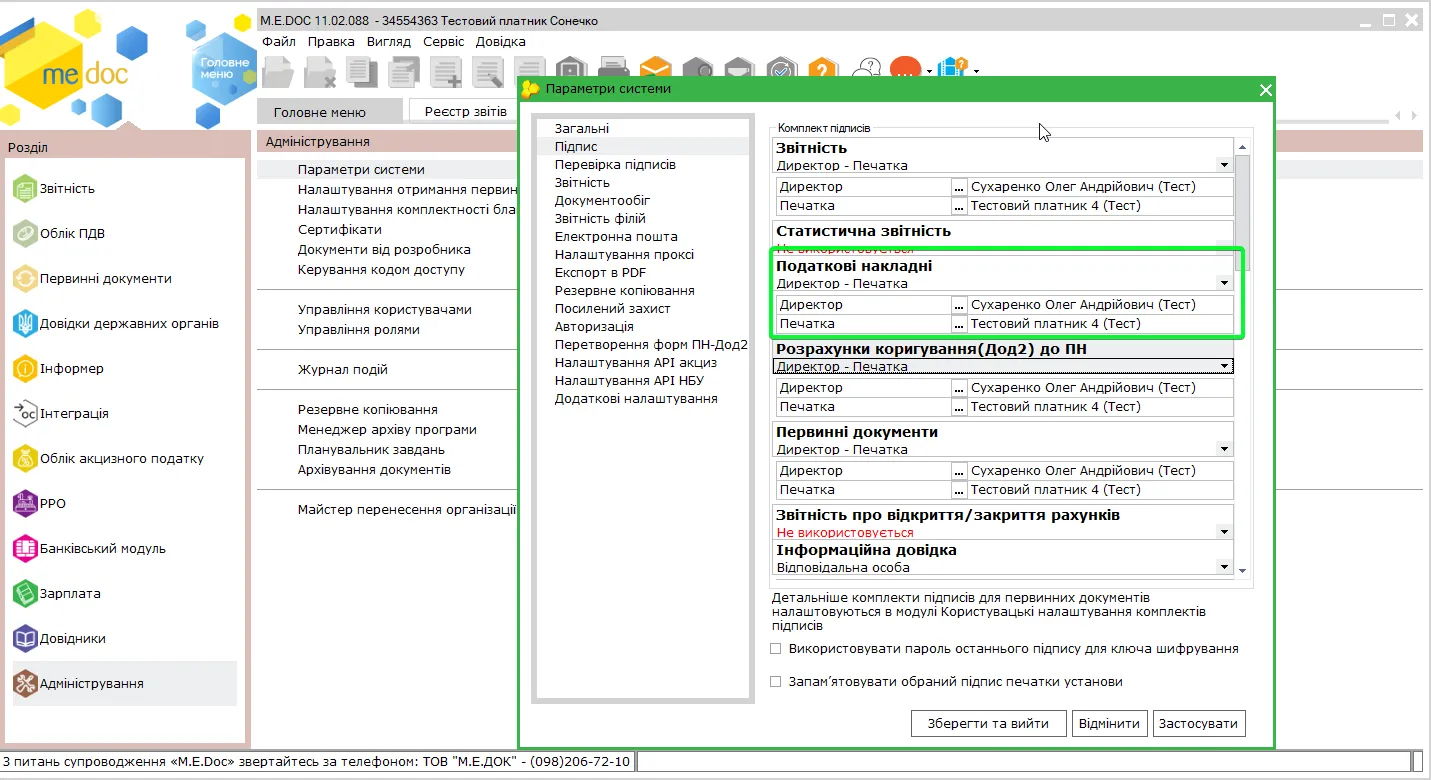Open the РРО module in sidebar
1431x780 pixels.
tap(40, 503)
